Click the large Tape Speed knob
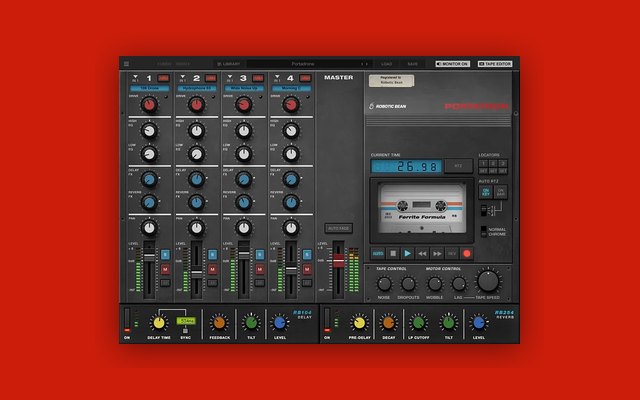This screenshot has height=400, width=640. coord(488,281)
